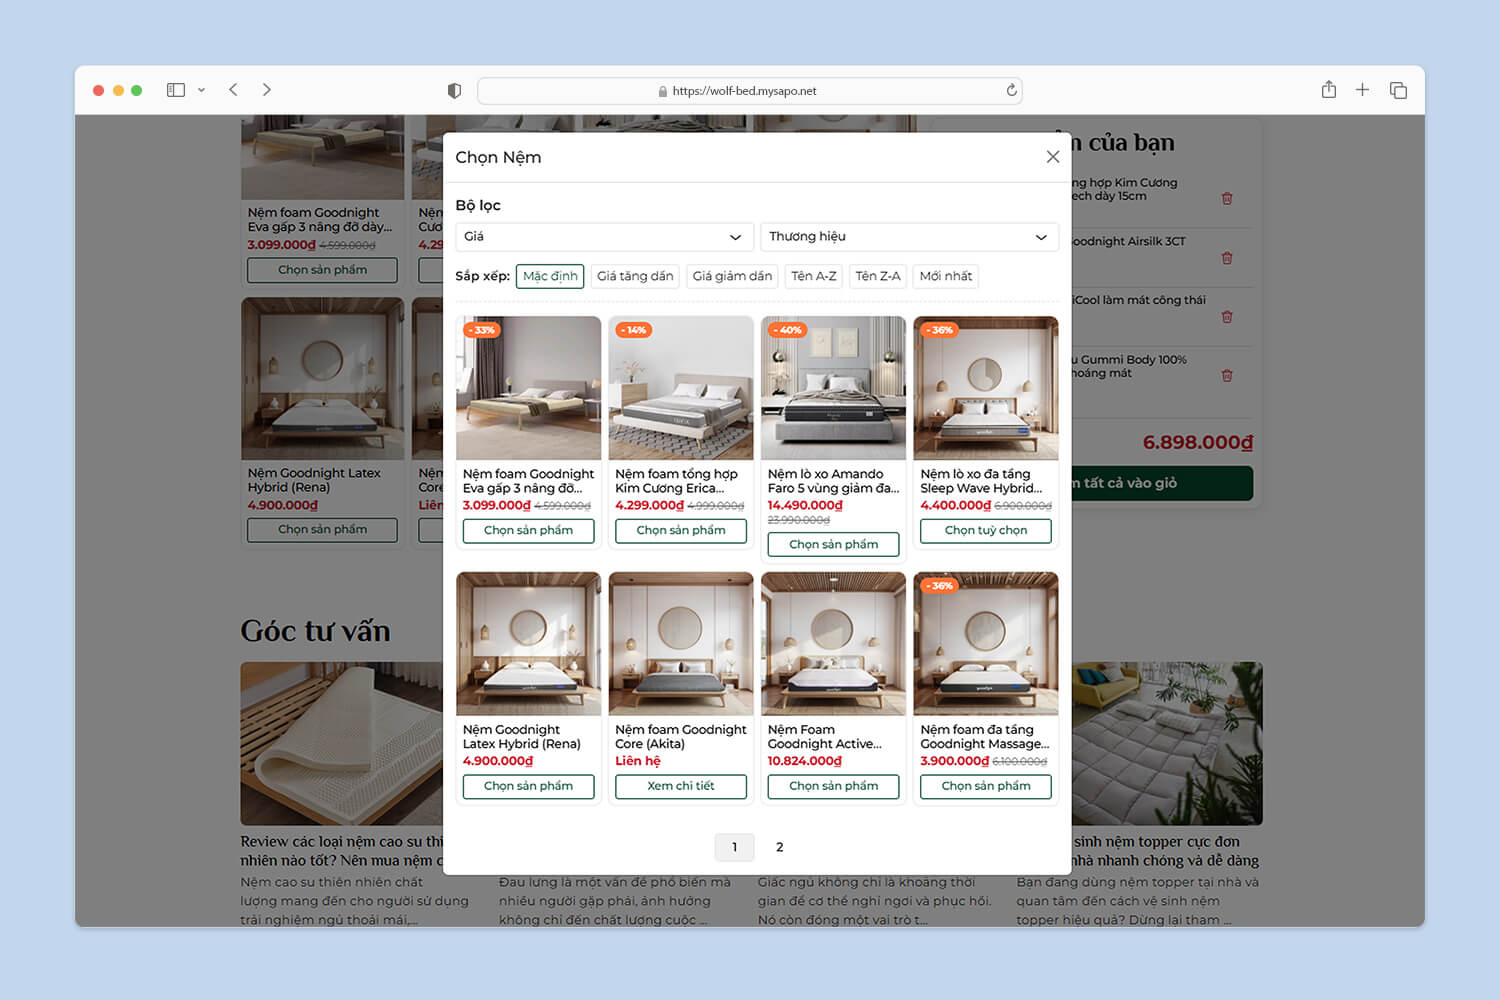Close the Chọn Nệm dialog
The height and width of the screenshot is (1000, 1500).
coord(1052,157)
